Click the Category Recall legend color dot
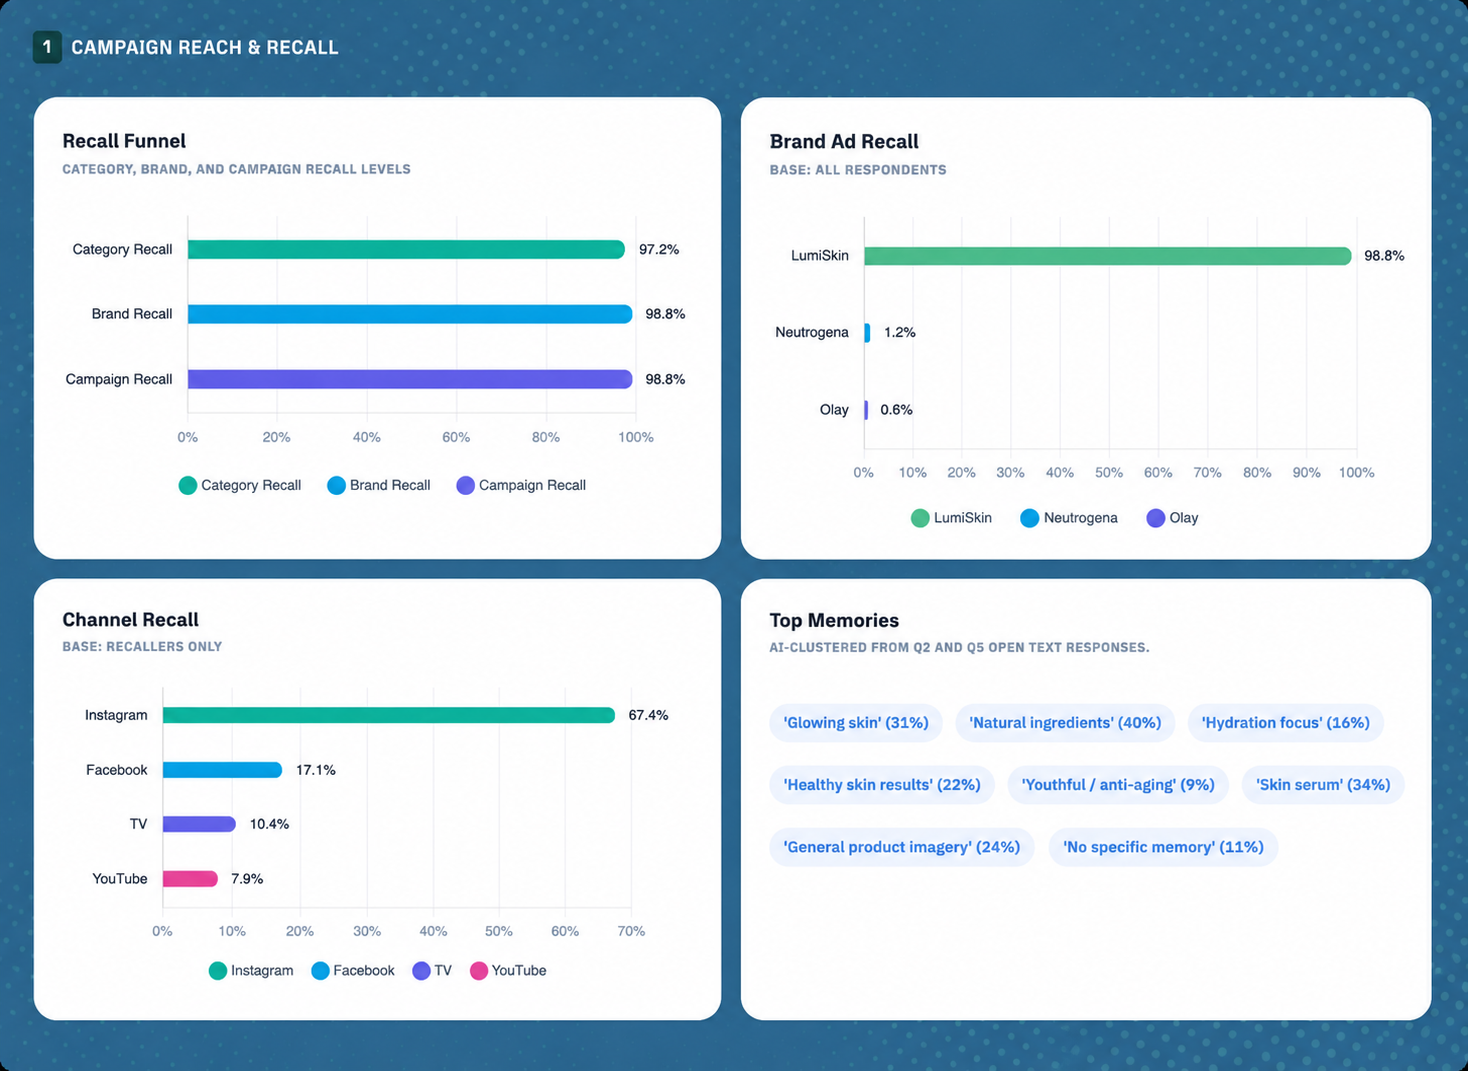 tap(187, 485)
